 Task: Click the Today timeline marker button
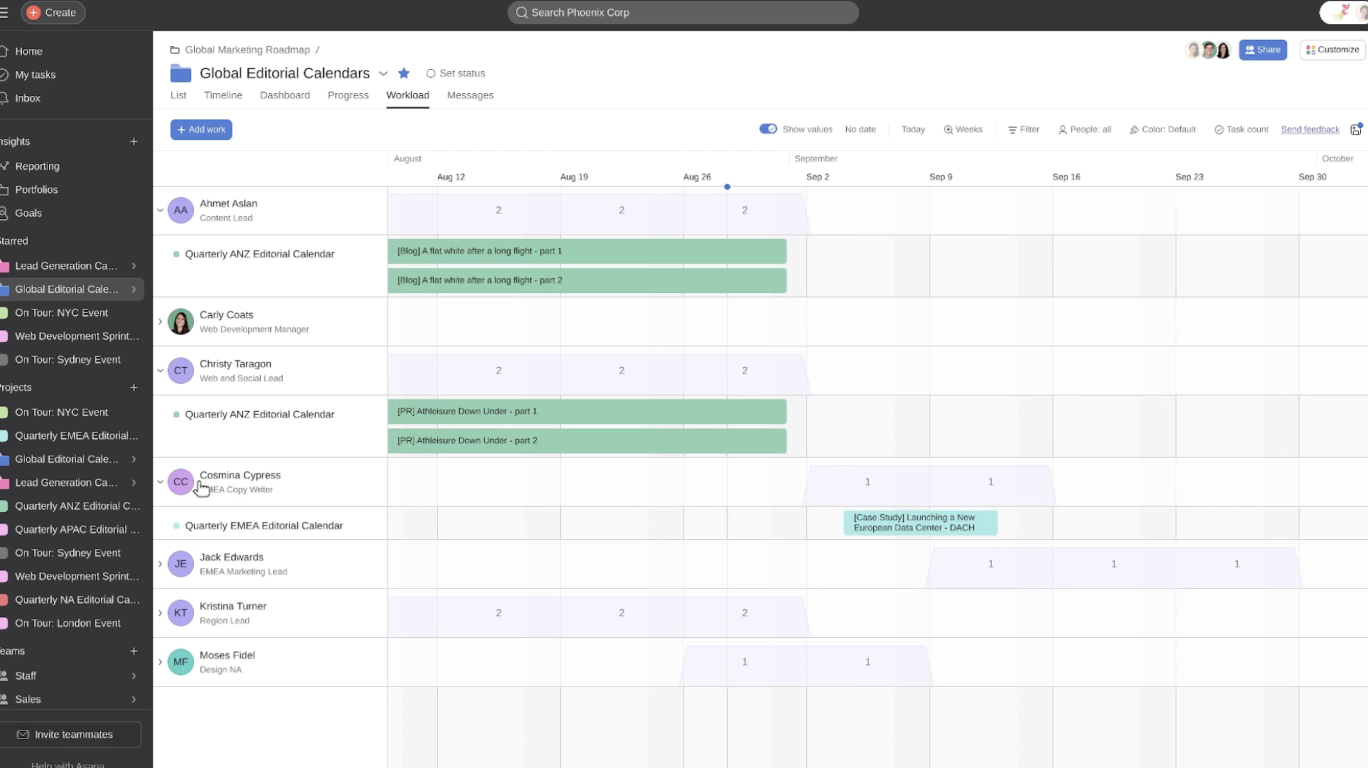(x=913, y=129)
